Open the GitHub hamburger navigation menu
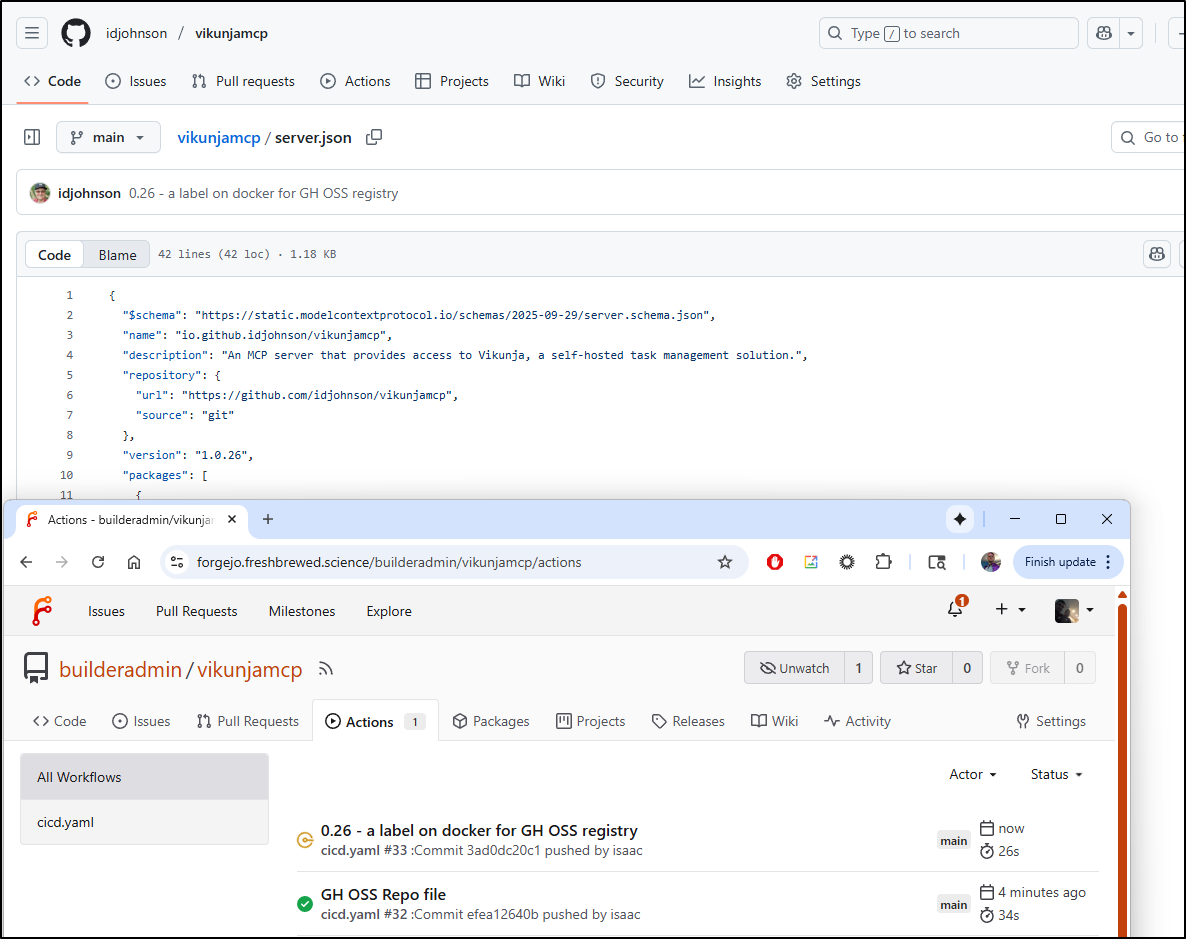Viewport: 1186px width, 939px height. tap(32, 33)
